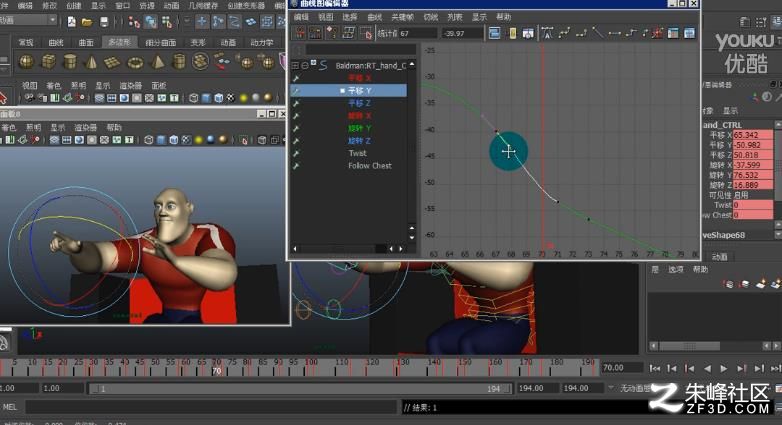Screen dimensions: 782x425
Task: Select the polygon torus shelf icon
Action: [135, 62]
